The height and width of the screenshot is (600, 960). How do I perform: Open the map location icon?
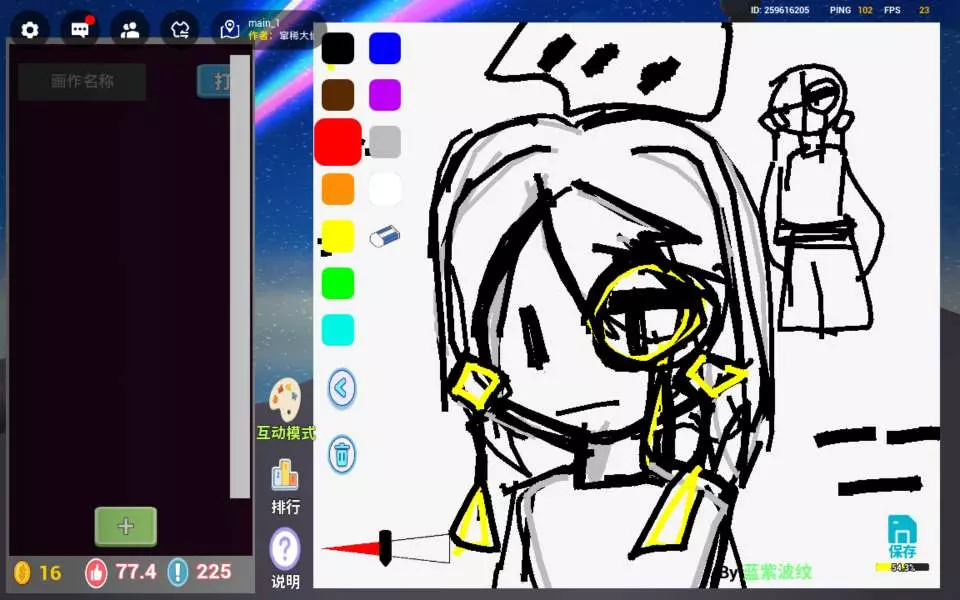[x=230, y=29]
